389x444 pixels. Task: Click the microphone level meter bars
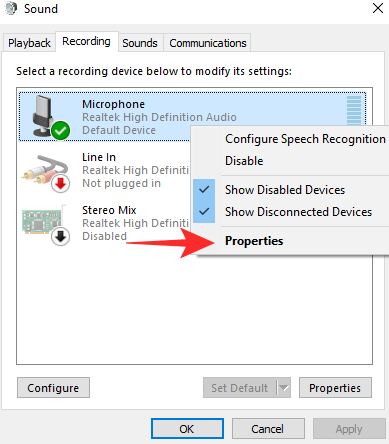pos(354,110)
